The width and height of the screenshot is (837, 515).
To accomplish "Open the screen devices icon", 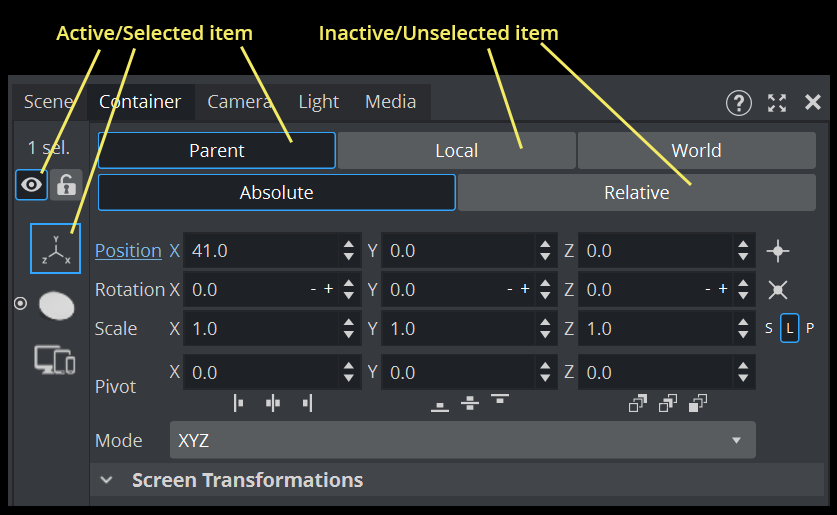I will click(x=55, y=359).
